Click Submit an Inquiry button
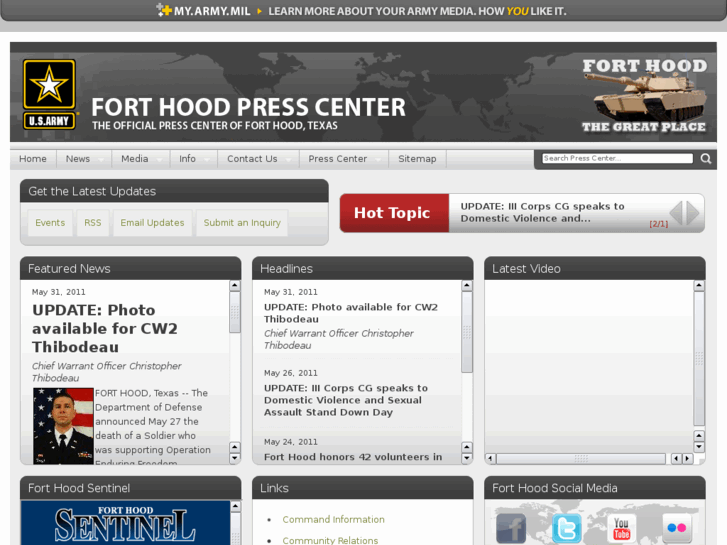The height and width of the screenshot is (545, 727). pos(242,223)
